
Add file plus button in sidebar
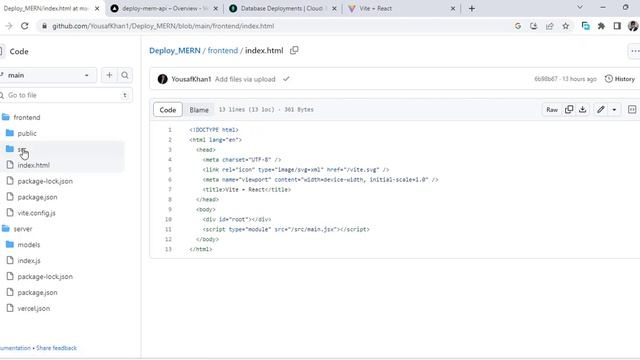click(x=109, y=75)
